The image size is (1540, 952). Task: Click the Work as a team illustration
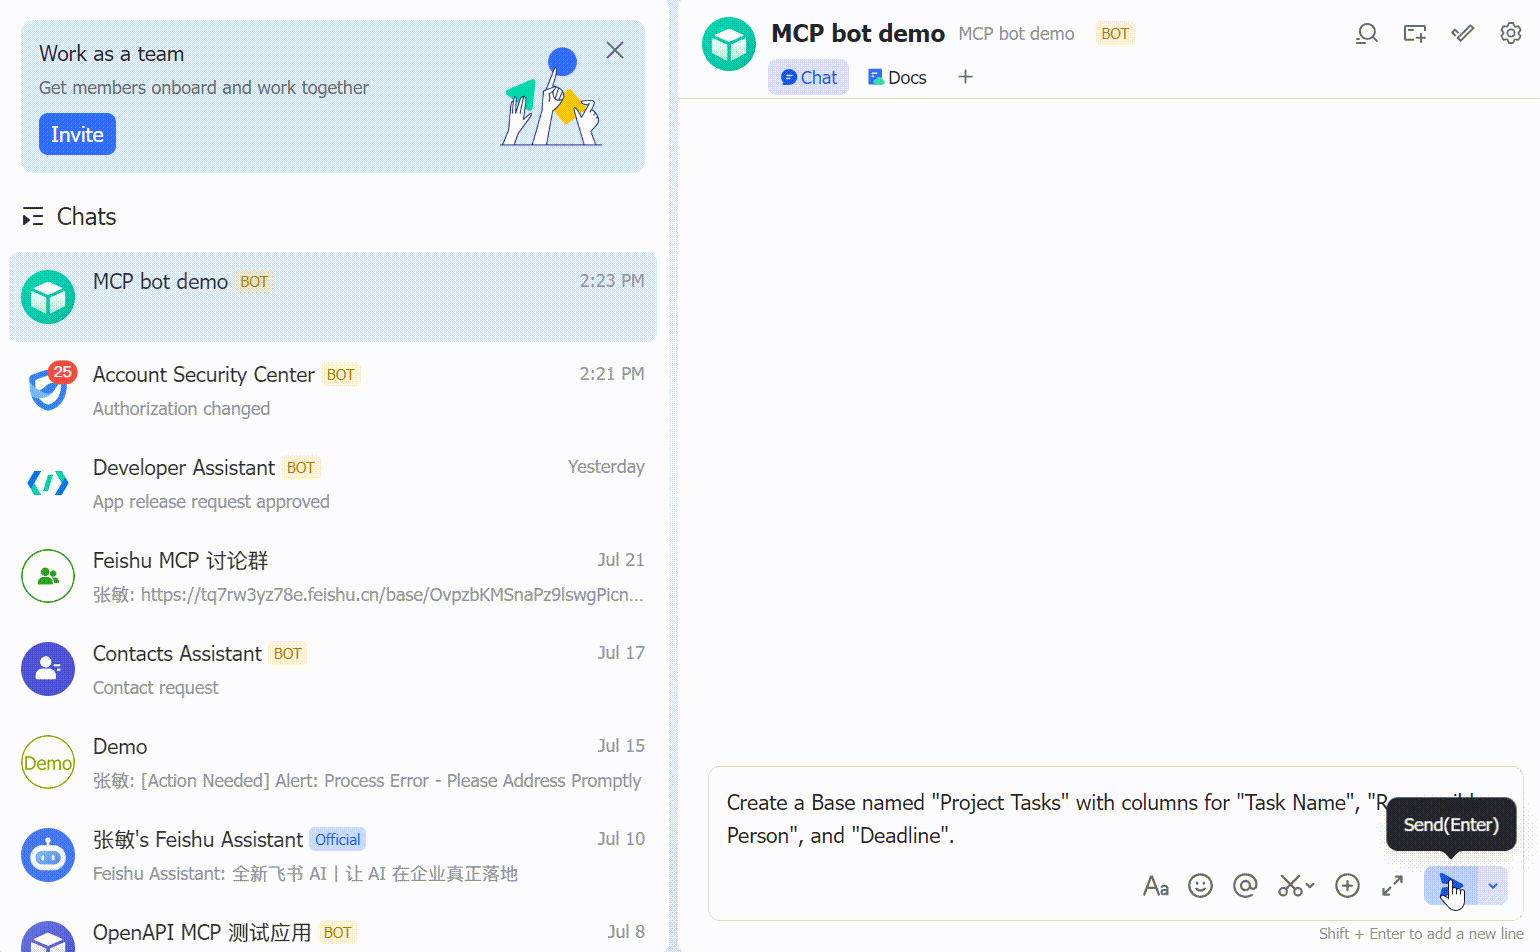(x=551, y=97)
